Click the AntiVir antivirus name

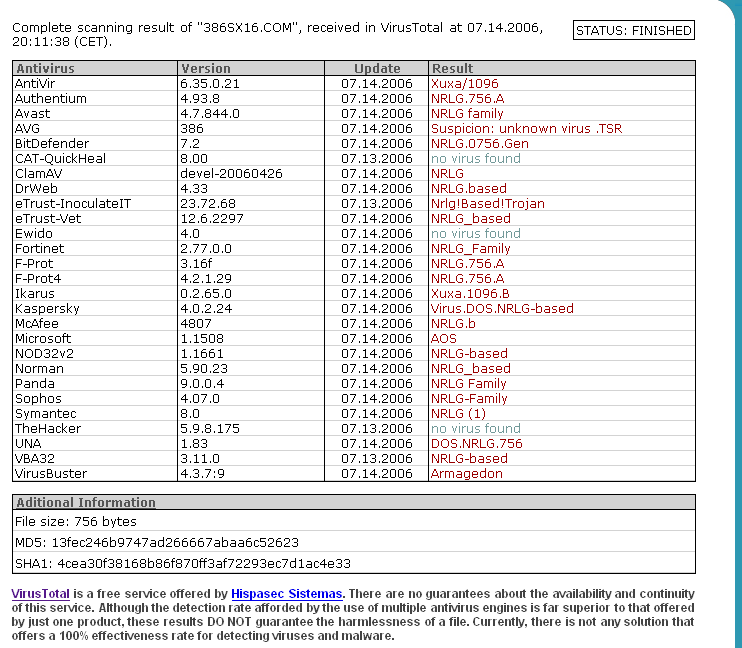coord(35,84)
